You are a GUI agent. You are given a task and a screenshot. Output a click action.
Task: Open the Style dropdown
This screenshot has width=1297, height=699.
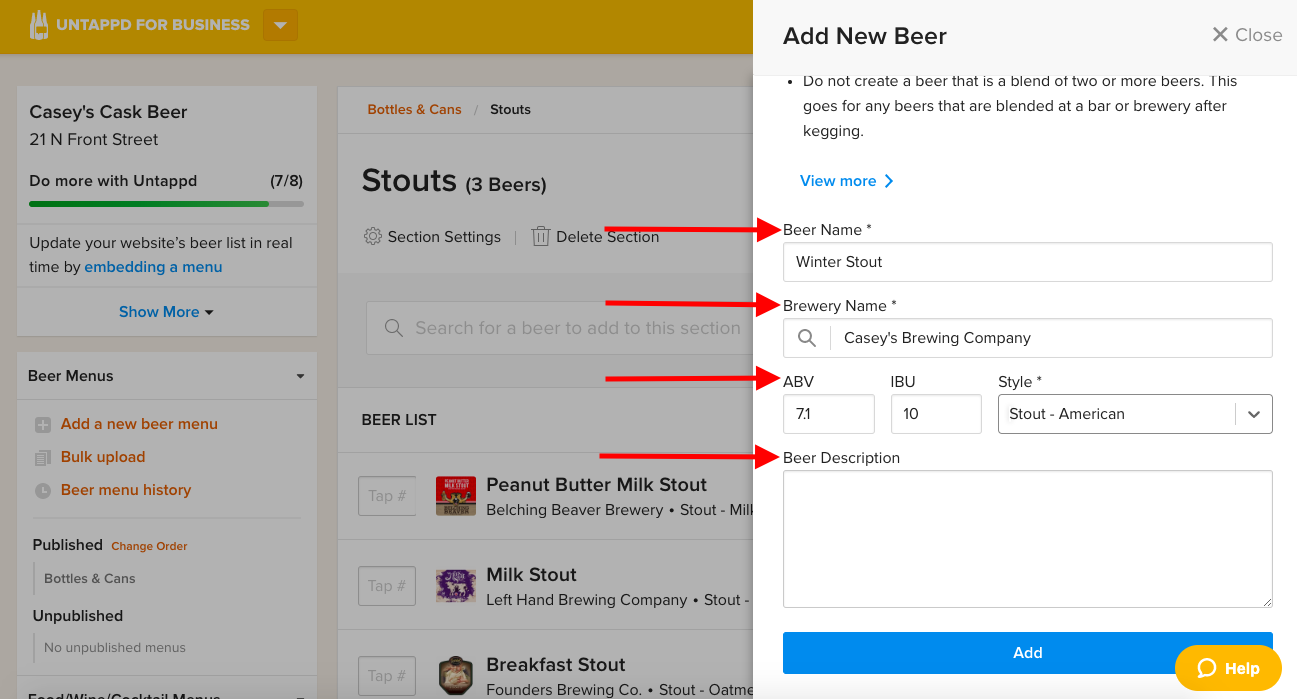(x=1135, y=414)
